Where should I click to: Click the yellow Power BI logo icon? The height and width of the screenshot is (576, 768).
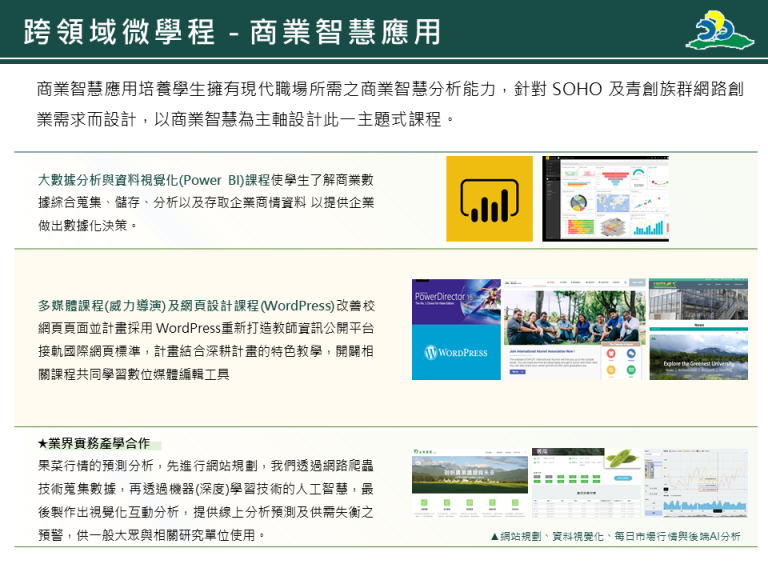[x=489, y=198]
